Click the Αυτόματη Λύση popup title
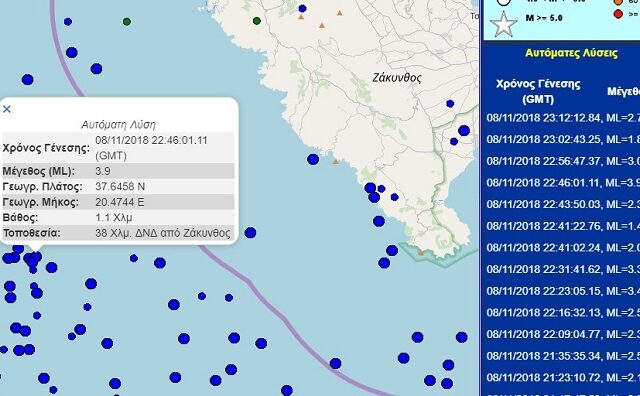Image resolution: width=640 pixels, height=396 pixels. click(x=118, y=125)
